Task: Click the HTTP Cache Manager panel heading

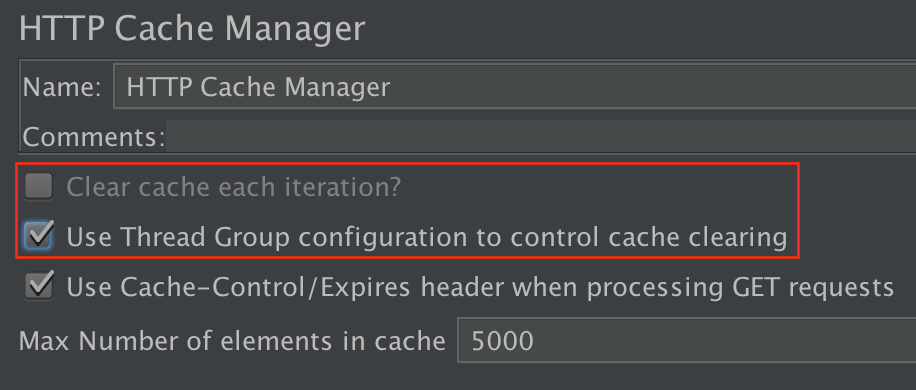Action: tap(192, 28)
